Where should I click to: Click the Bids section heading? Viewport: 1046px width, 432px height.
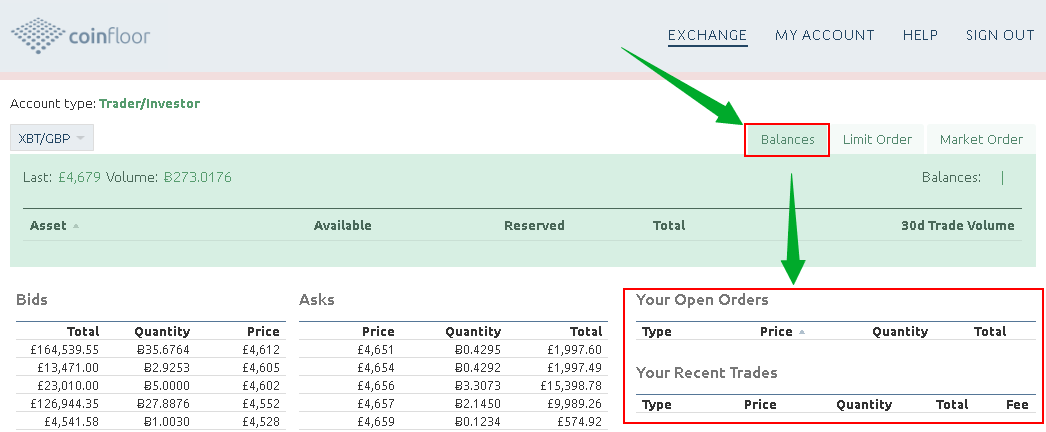point(32,300)
